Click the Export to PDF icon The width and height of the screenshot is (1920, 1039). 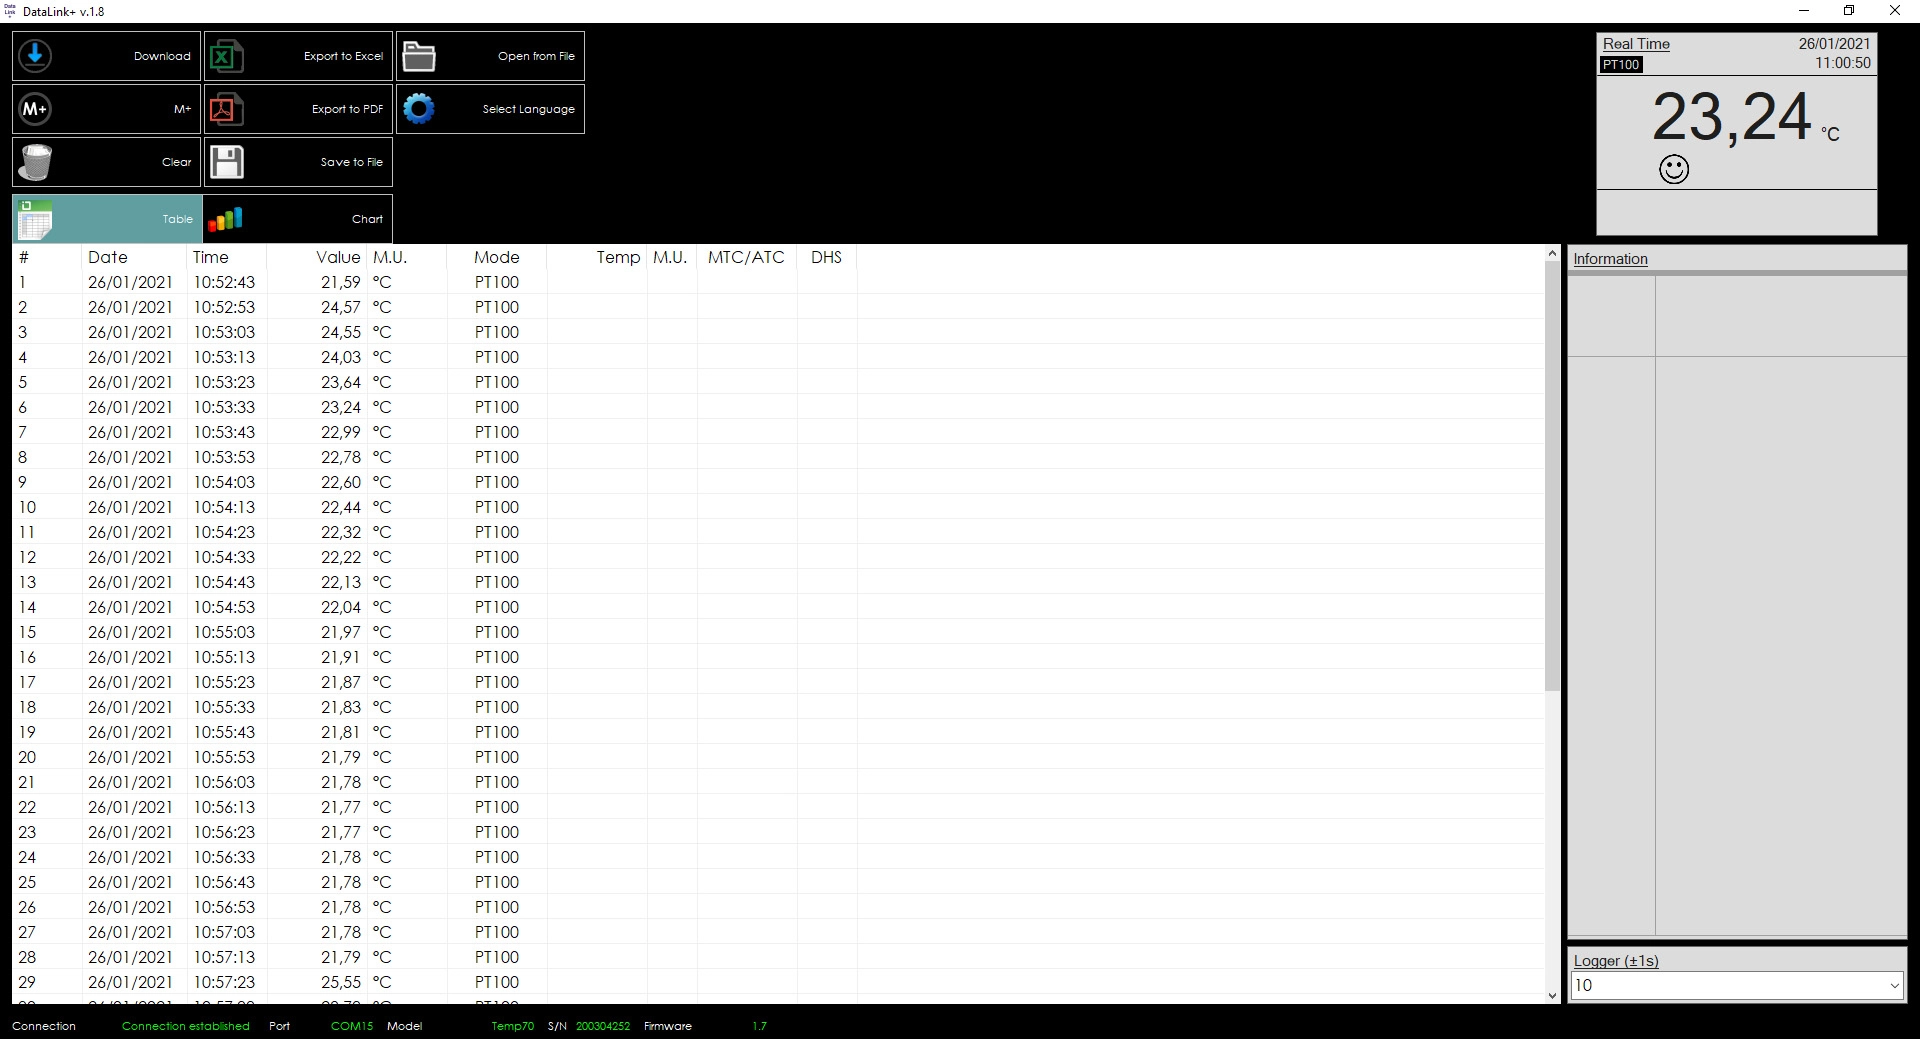click(x=223, y=109)
